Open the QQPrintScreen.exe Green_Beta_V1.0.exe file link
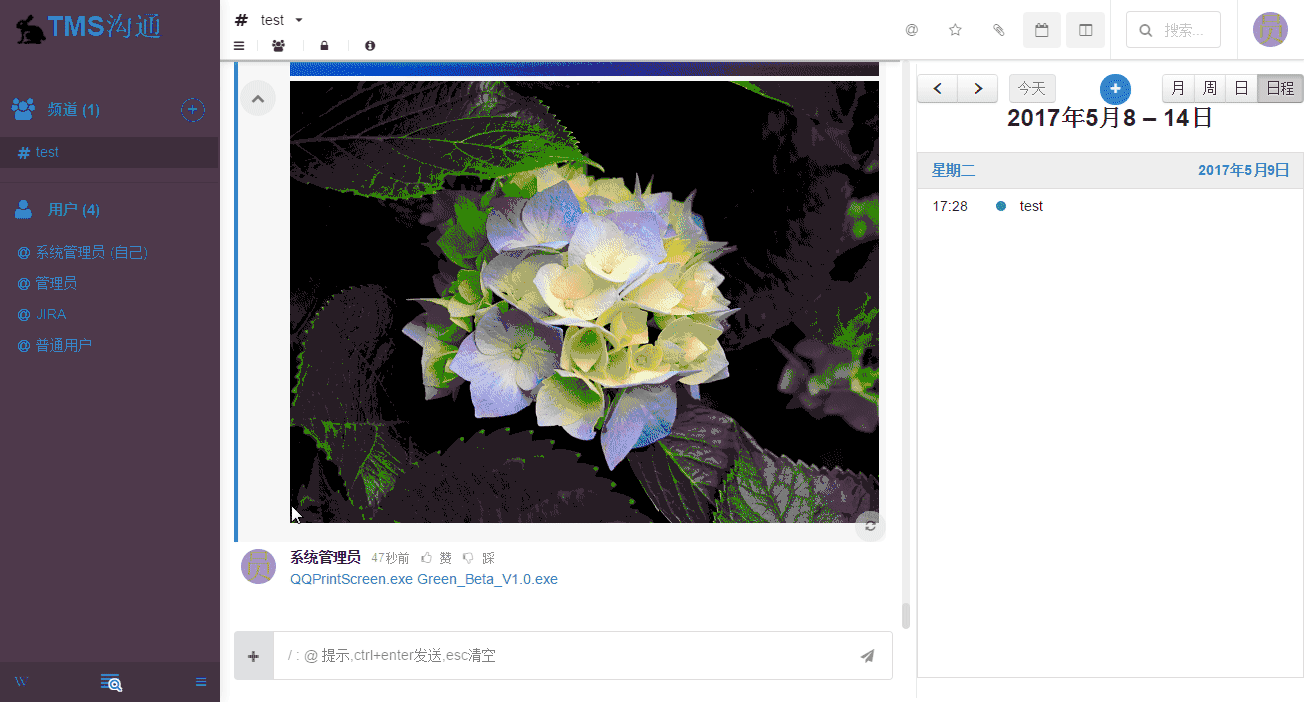 [x=424, y=579]
